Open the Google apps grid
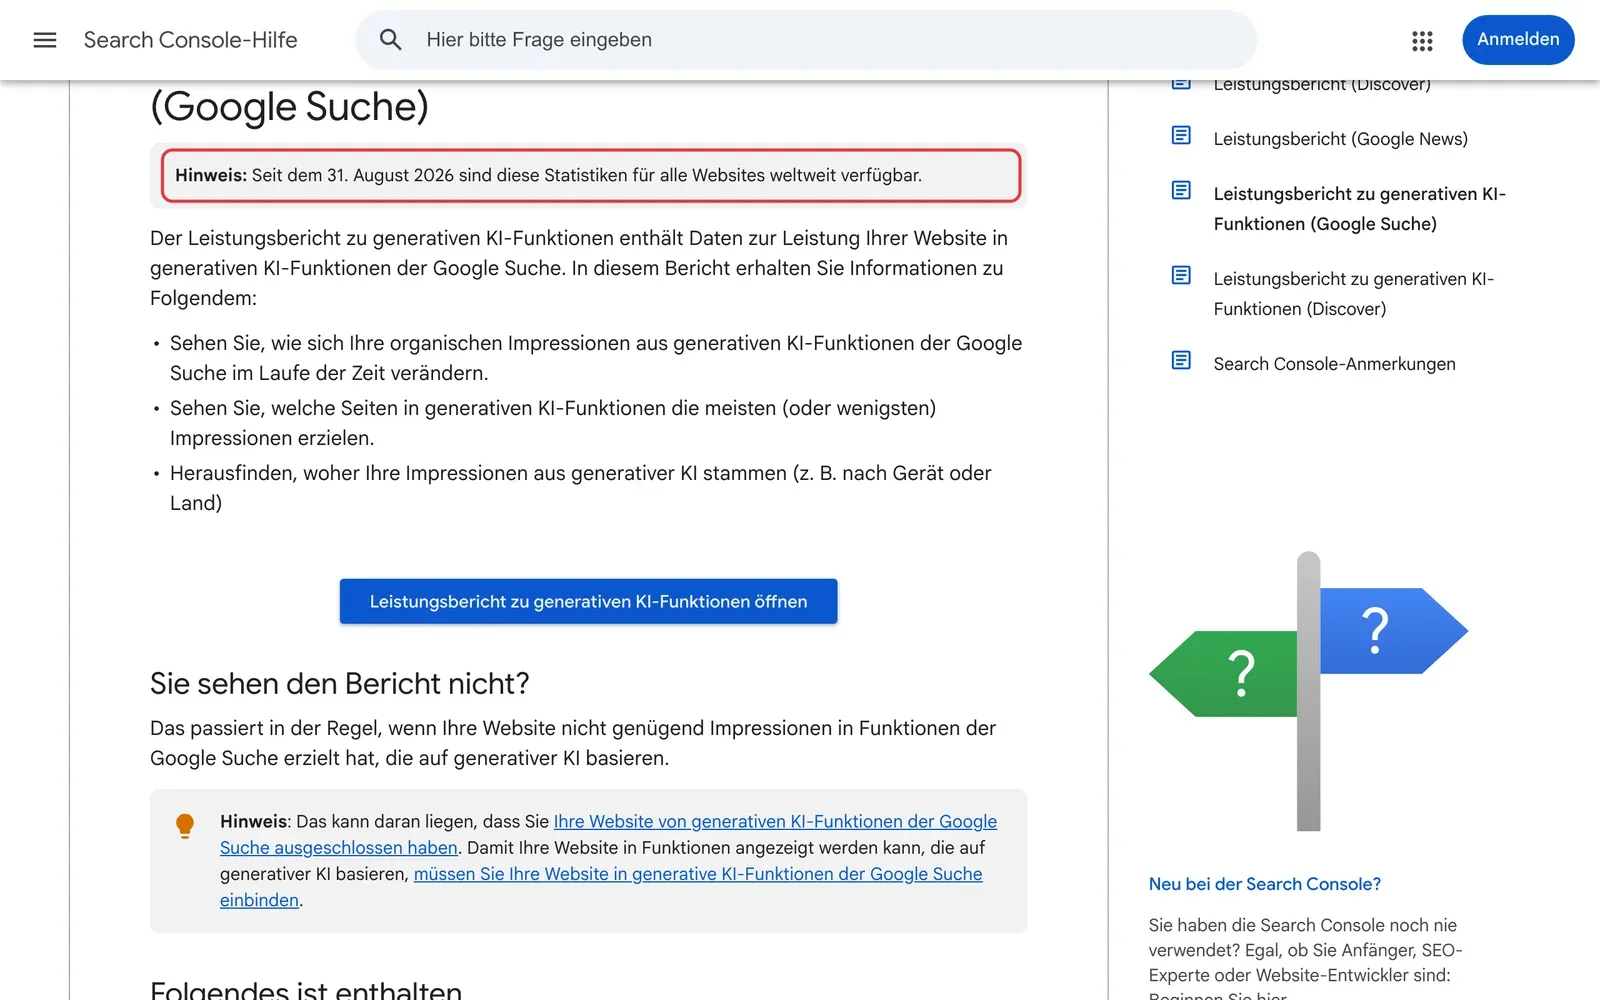 tap(1422, 40)
